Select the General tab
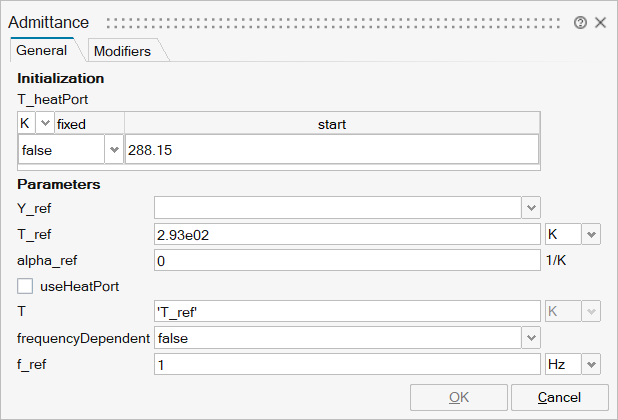Image resolution: width=618 pixels, height=420 pixels. 41,50
